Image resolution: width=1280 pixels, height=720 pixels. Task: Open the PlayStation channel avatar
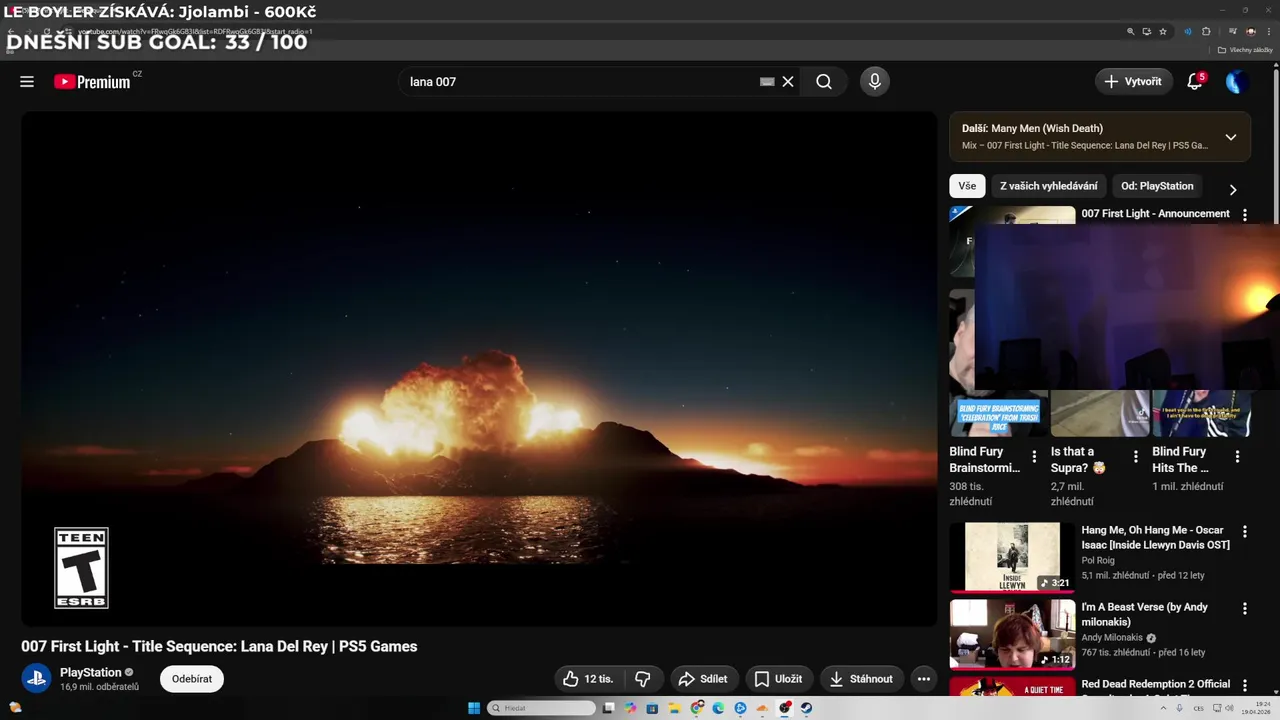coord(37,679)
